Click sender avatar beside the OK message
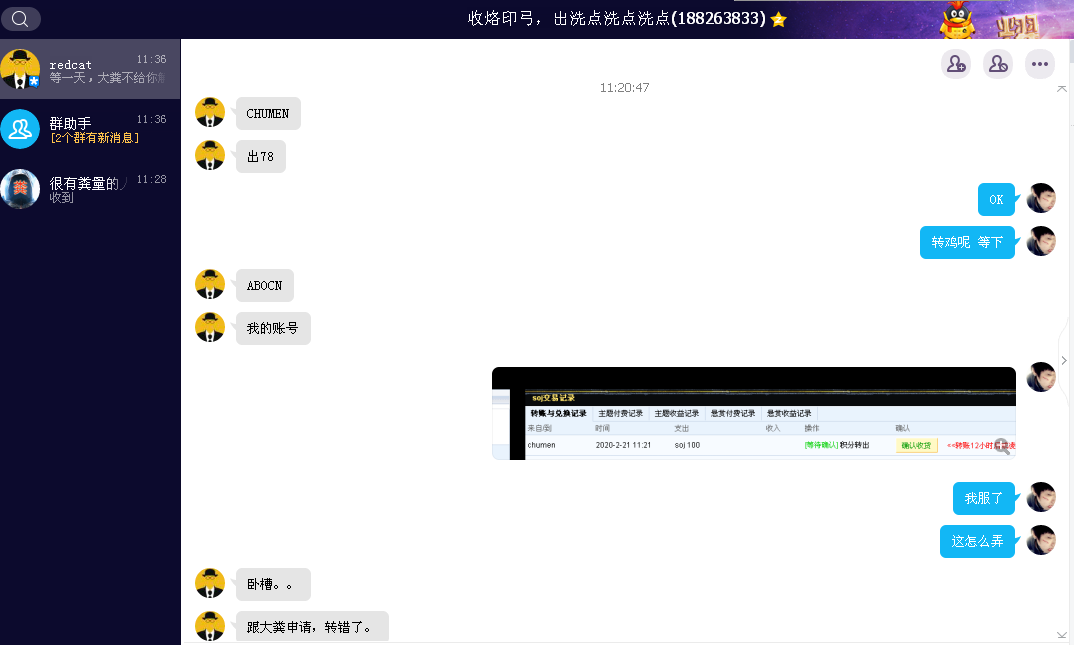This screenshot has height=645, width=1074. 1041,199
